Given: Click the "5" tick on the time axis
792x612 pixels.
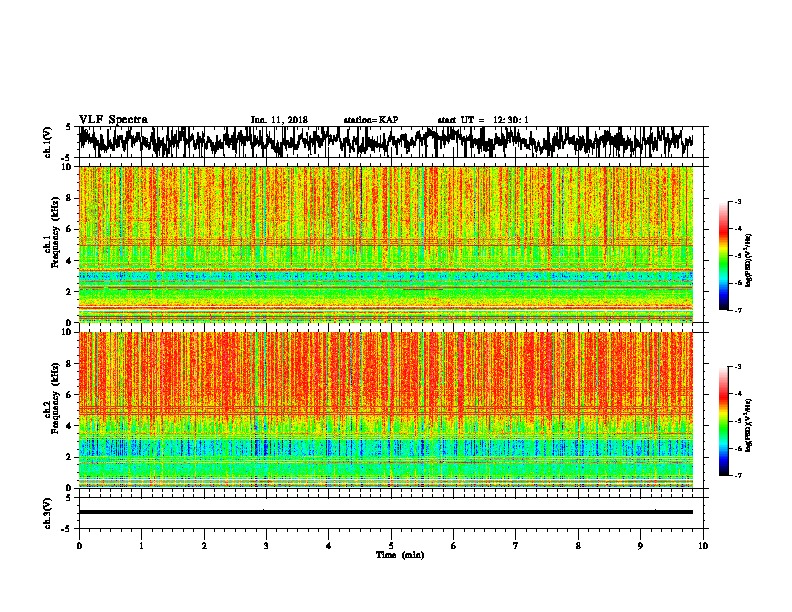Looking at the screenshot, I should 391,546.
